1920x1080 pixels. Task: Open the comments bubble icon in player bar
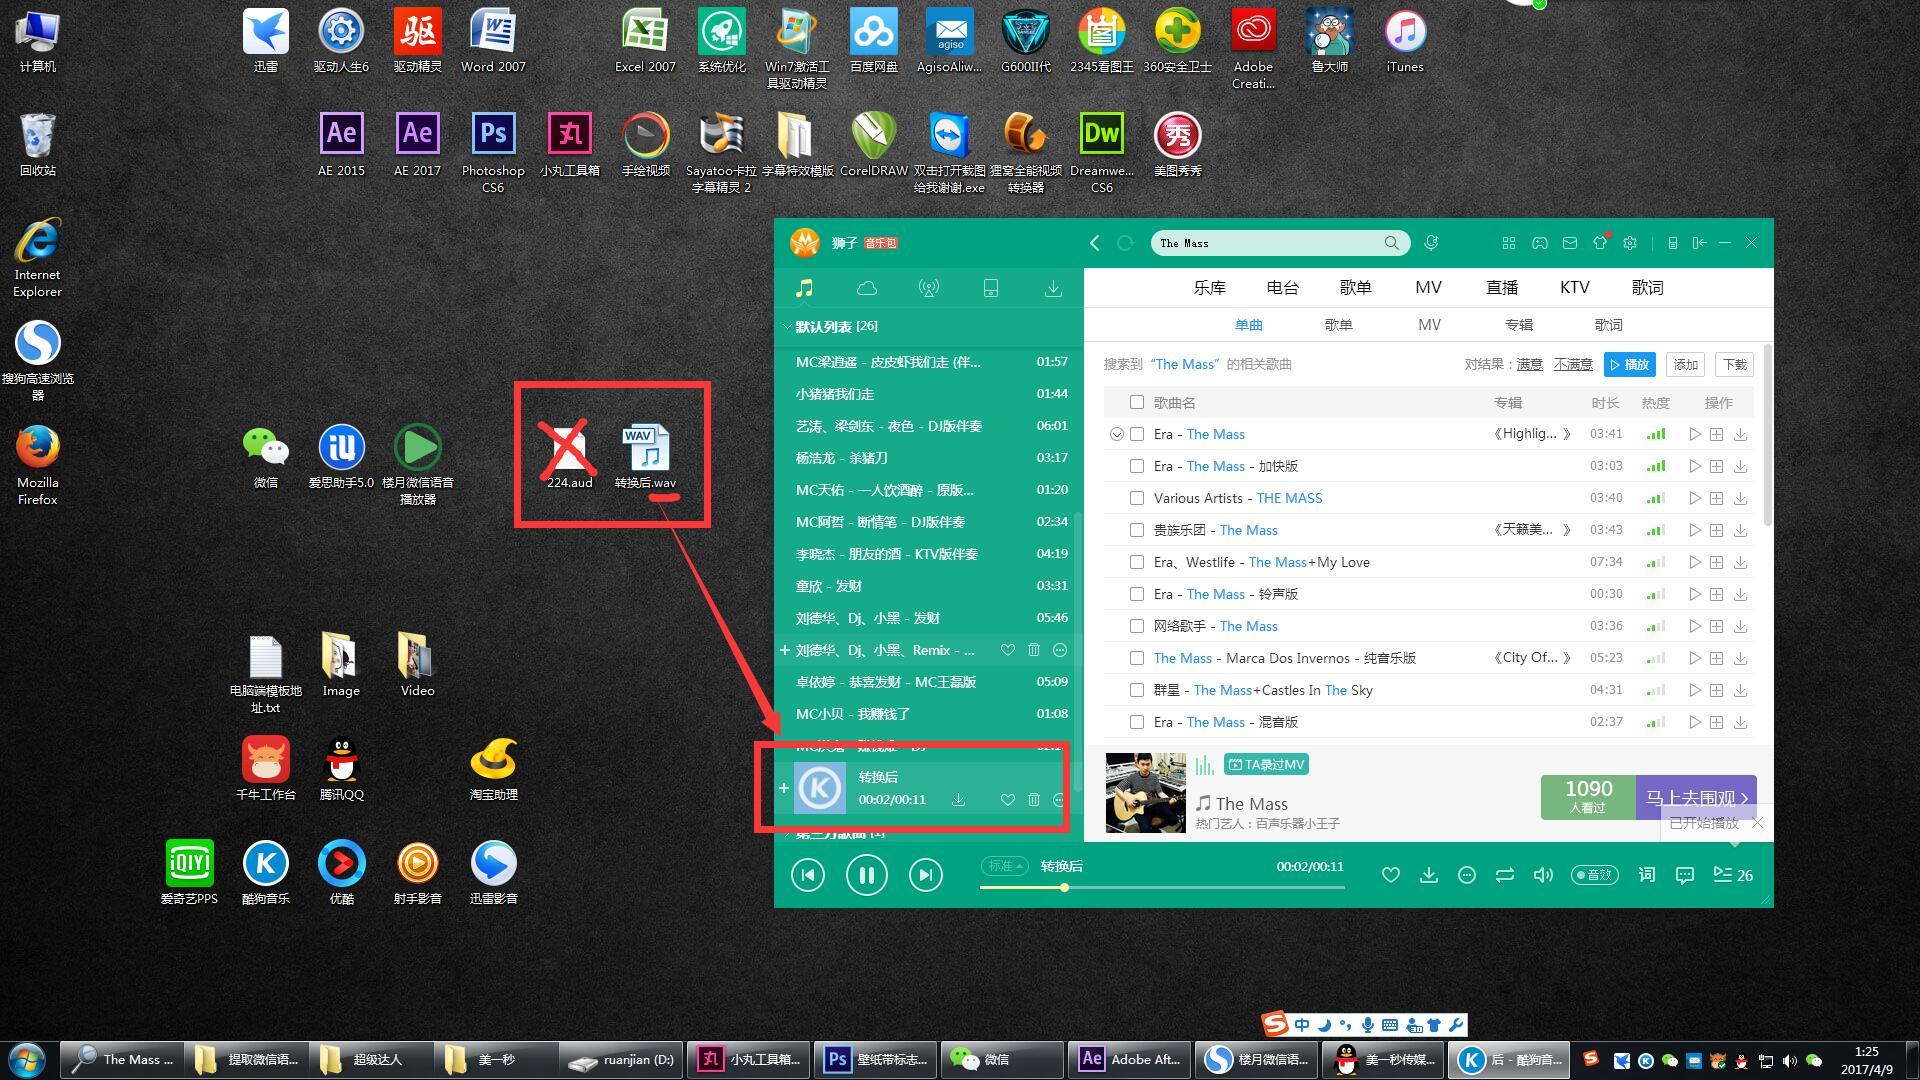click(1685, 875)
